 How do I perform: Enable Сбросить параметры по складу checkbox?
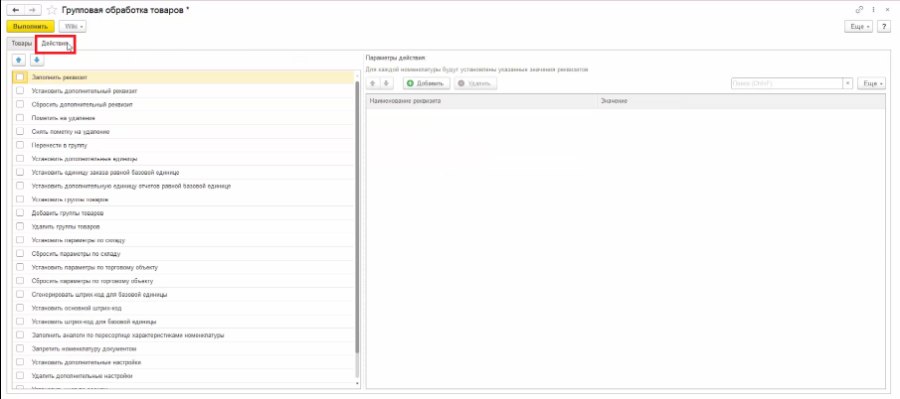pyautogui.click(x=21, y=254)
